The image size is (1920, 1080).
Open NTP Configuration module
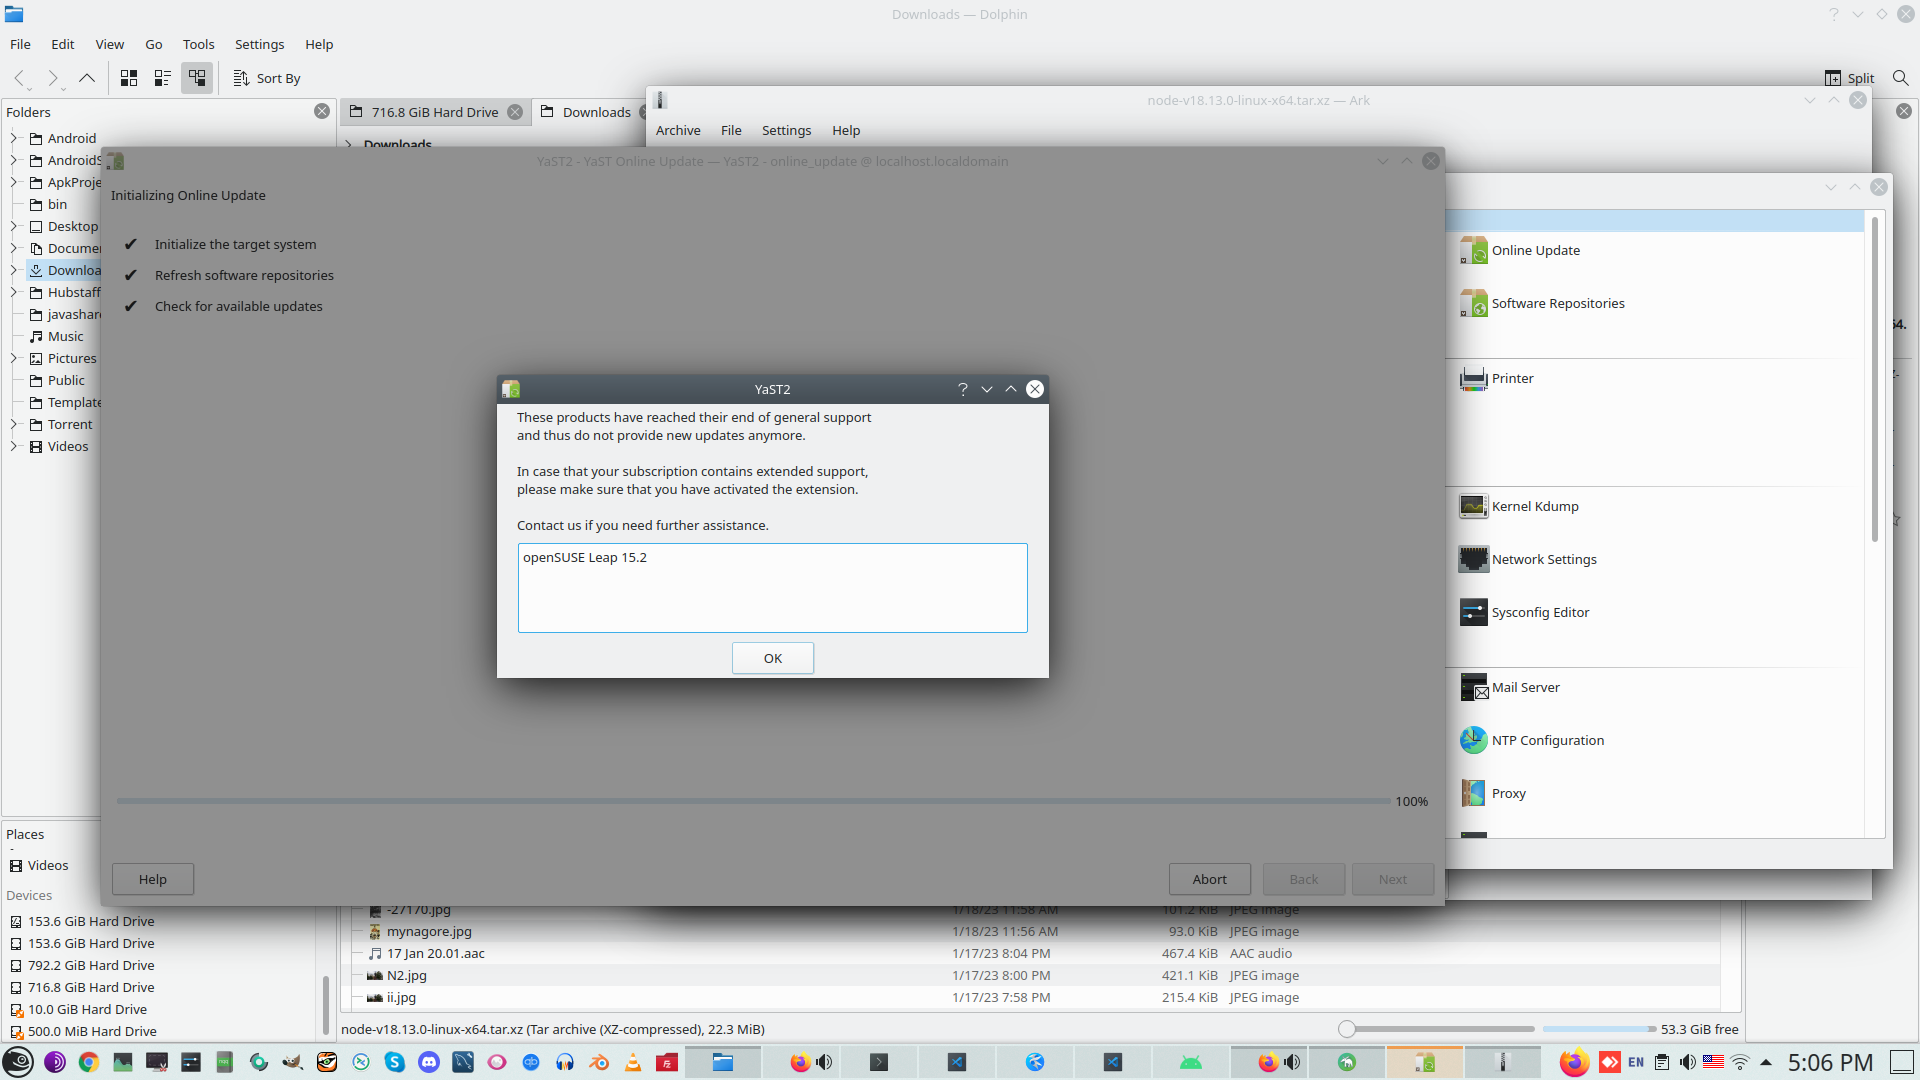[1547, 741]
